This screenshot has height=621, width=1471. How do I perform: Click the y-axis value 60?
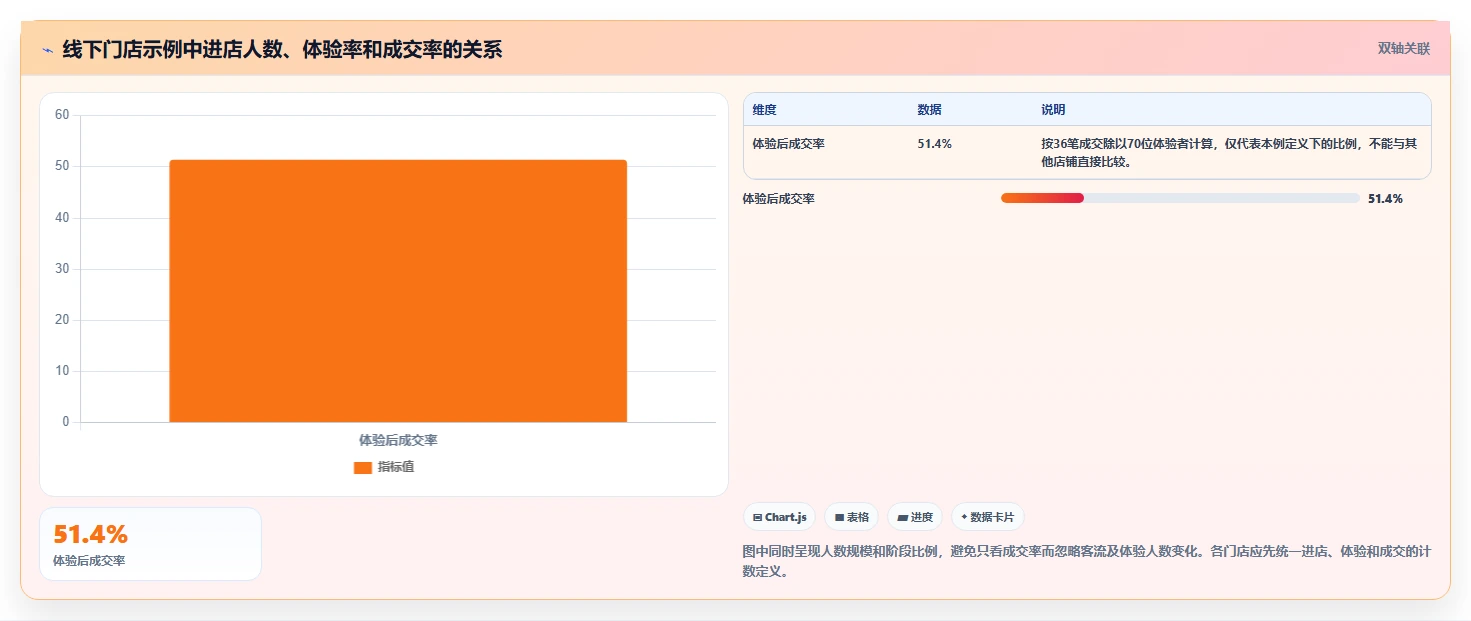pos(62,115)
